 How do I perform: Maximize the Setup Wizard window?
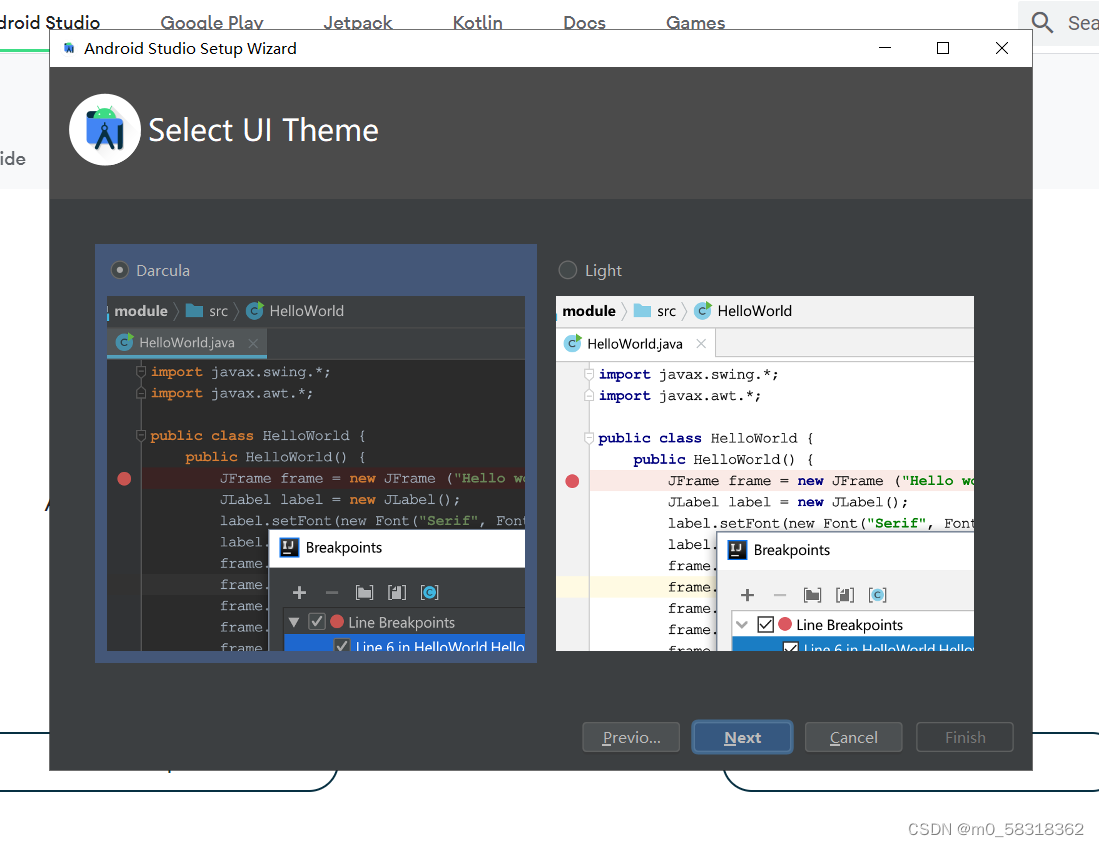943,48
